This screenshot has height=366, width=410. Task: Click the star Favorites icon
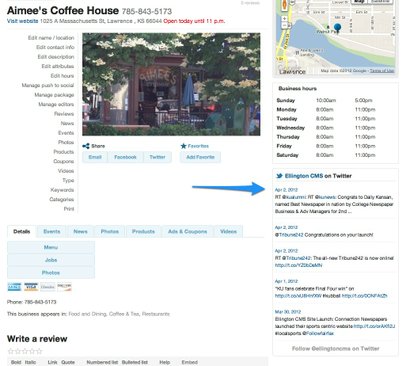tap(183, 146)
